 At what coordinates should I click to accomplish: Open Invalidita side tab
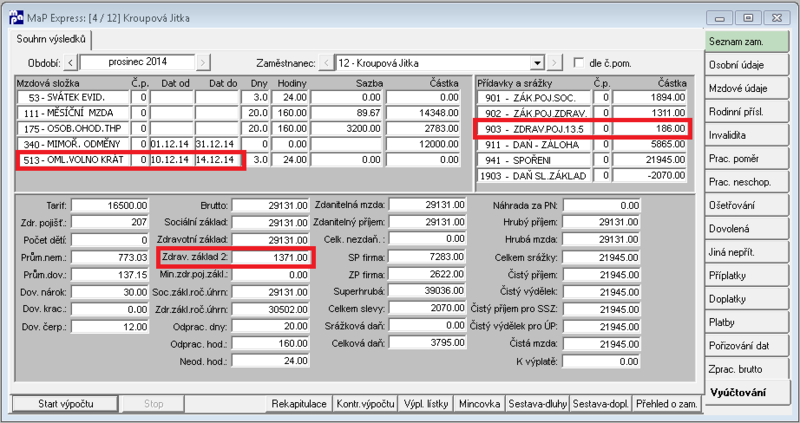[x=746, y=135]
